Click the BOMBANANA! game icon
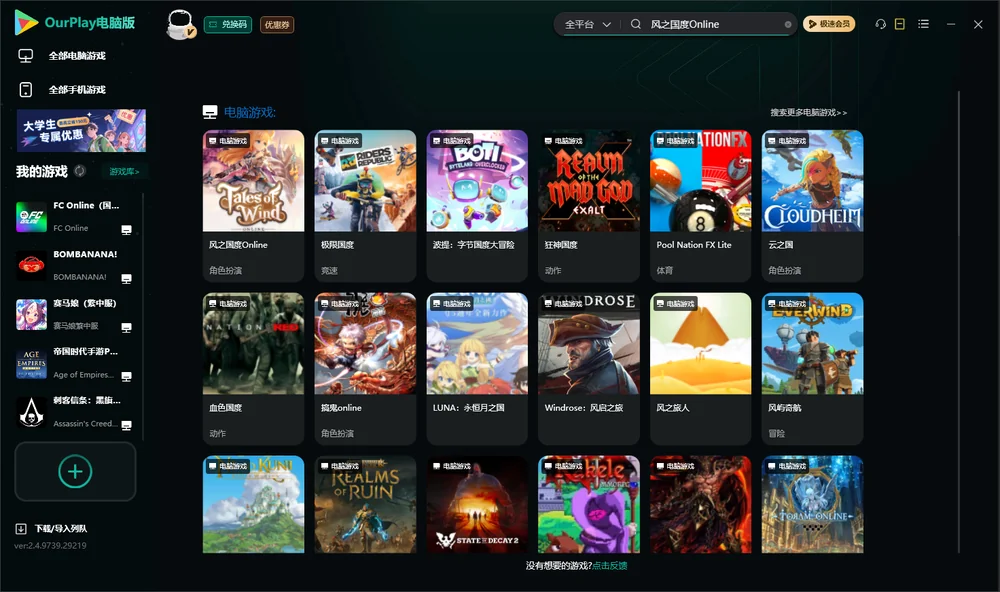This screenshot has height=592, width=1000. (x=31, y=265)
